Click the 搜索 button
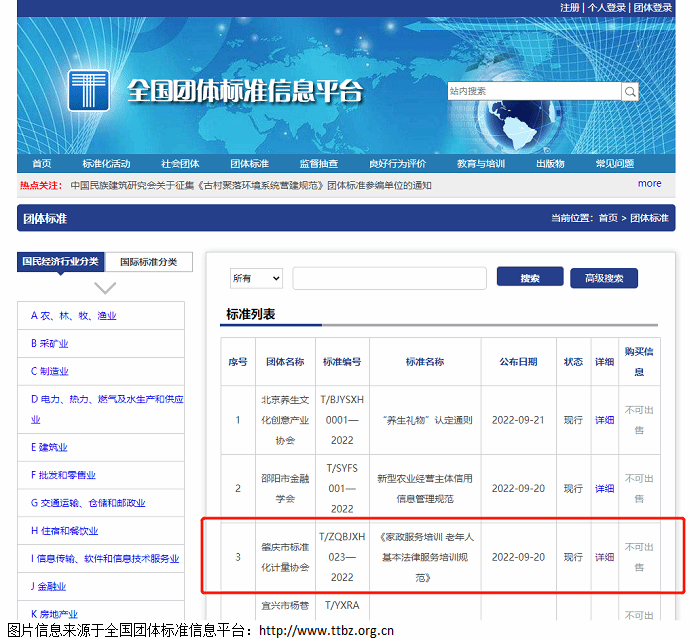This screenshot has height=639, width=700. tap(530, 277)
